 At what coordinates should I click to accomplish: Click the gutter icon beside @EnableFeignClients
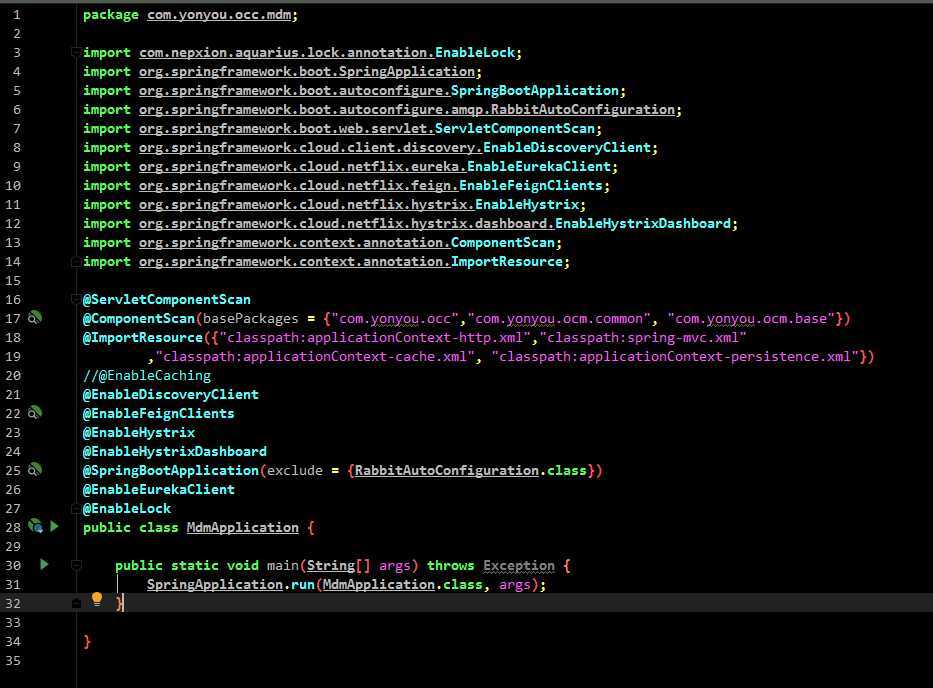tap(35, 412)
